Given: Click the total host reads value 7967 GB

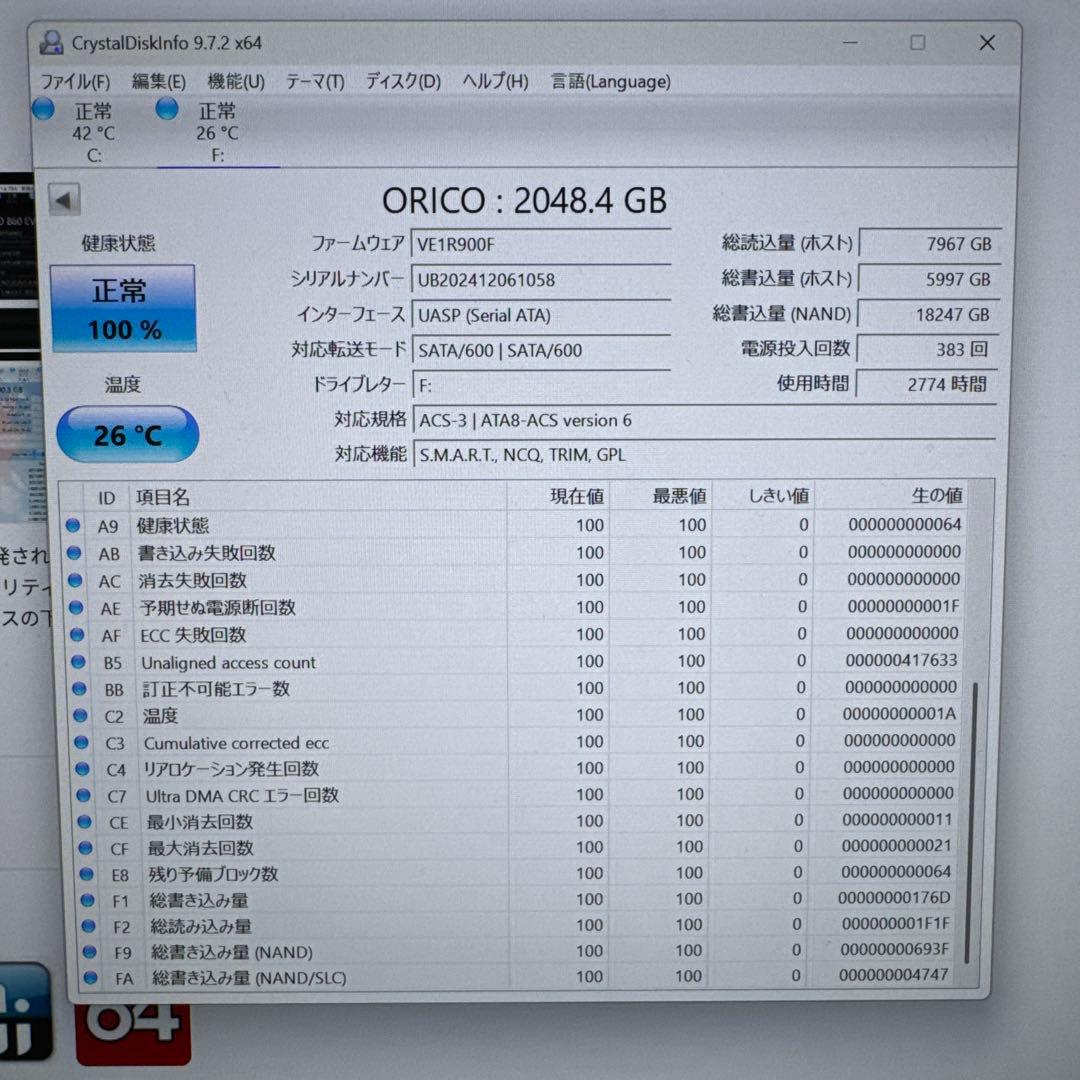Looking at the screenshot, I should coord(929,244).
